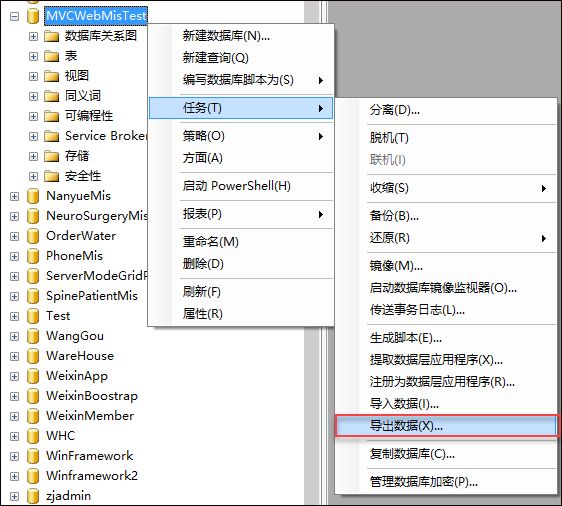This screenshot has width=562, height=506.
Task: Select the SpinePatientMis database row
Action: (92, 296)
